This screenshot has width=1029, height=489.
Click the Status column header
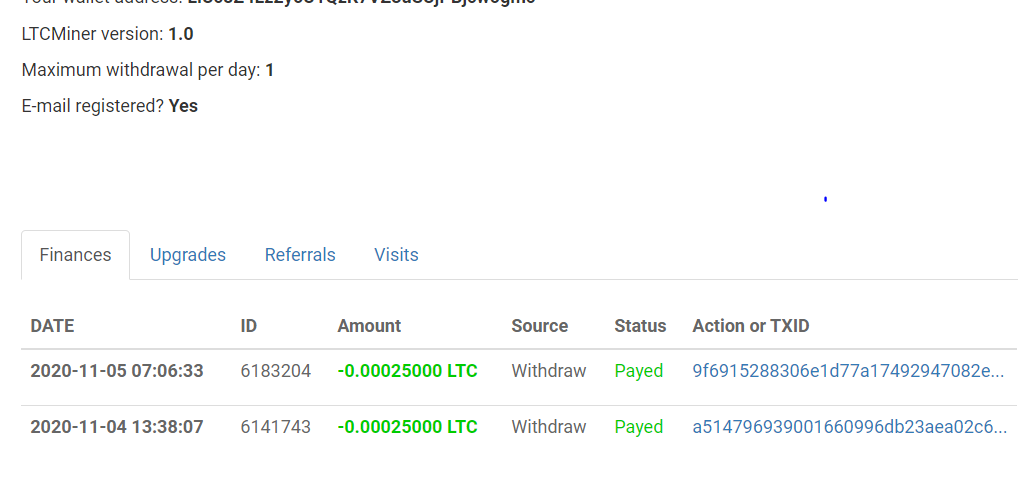[640, 326]
